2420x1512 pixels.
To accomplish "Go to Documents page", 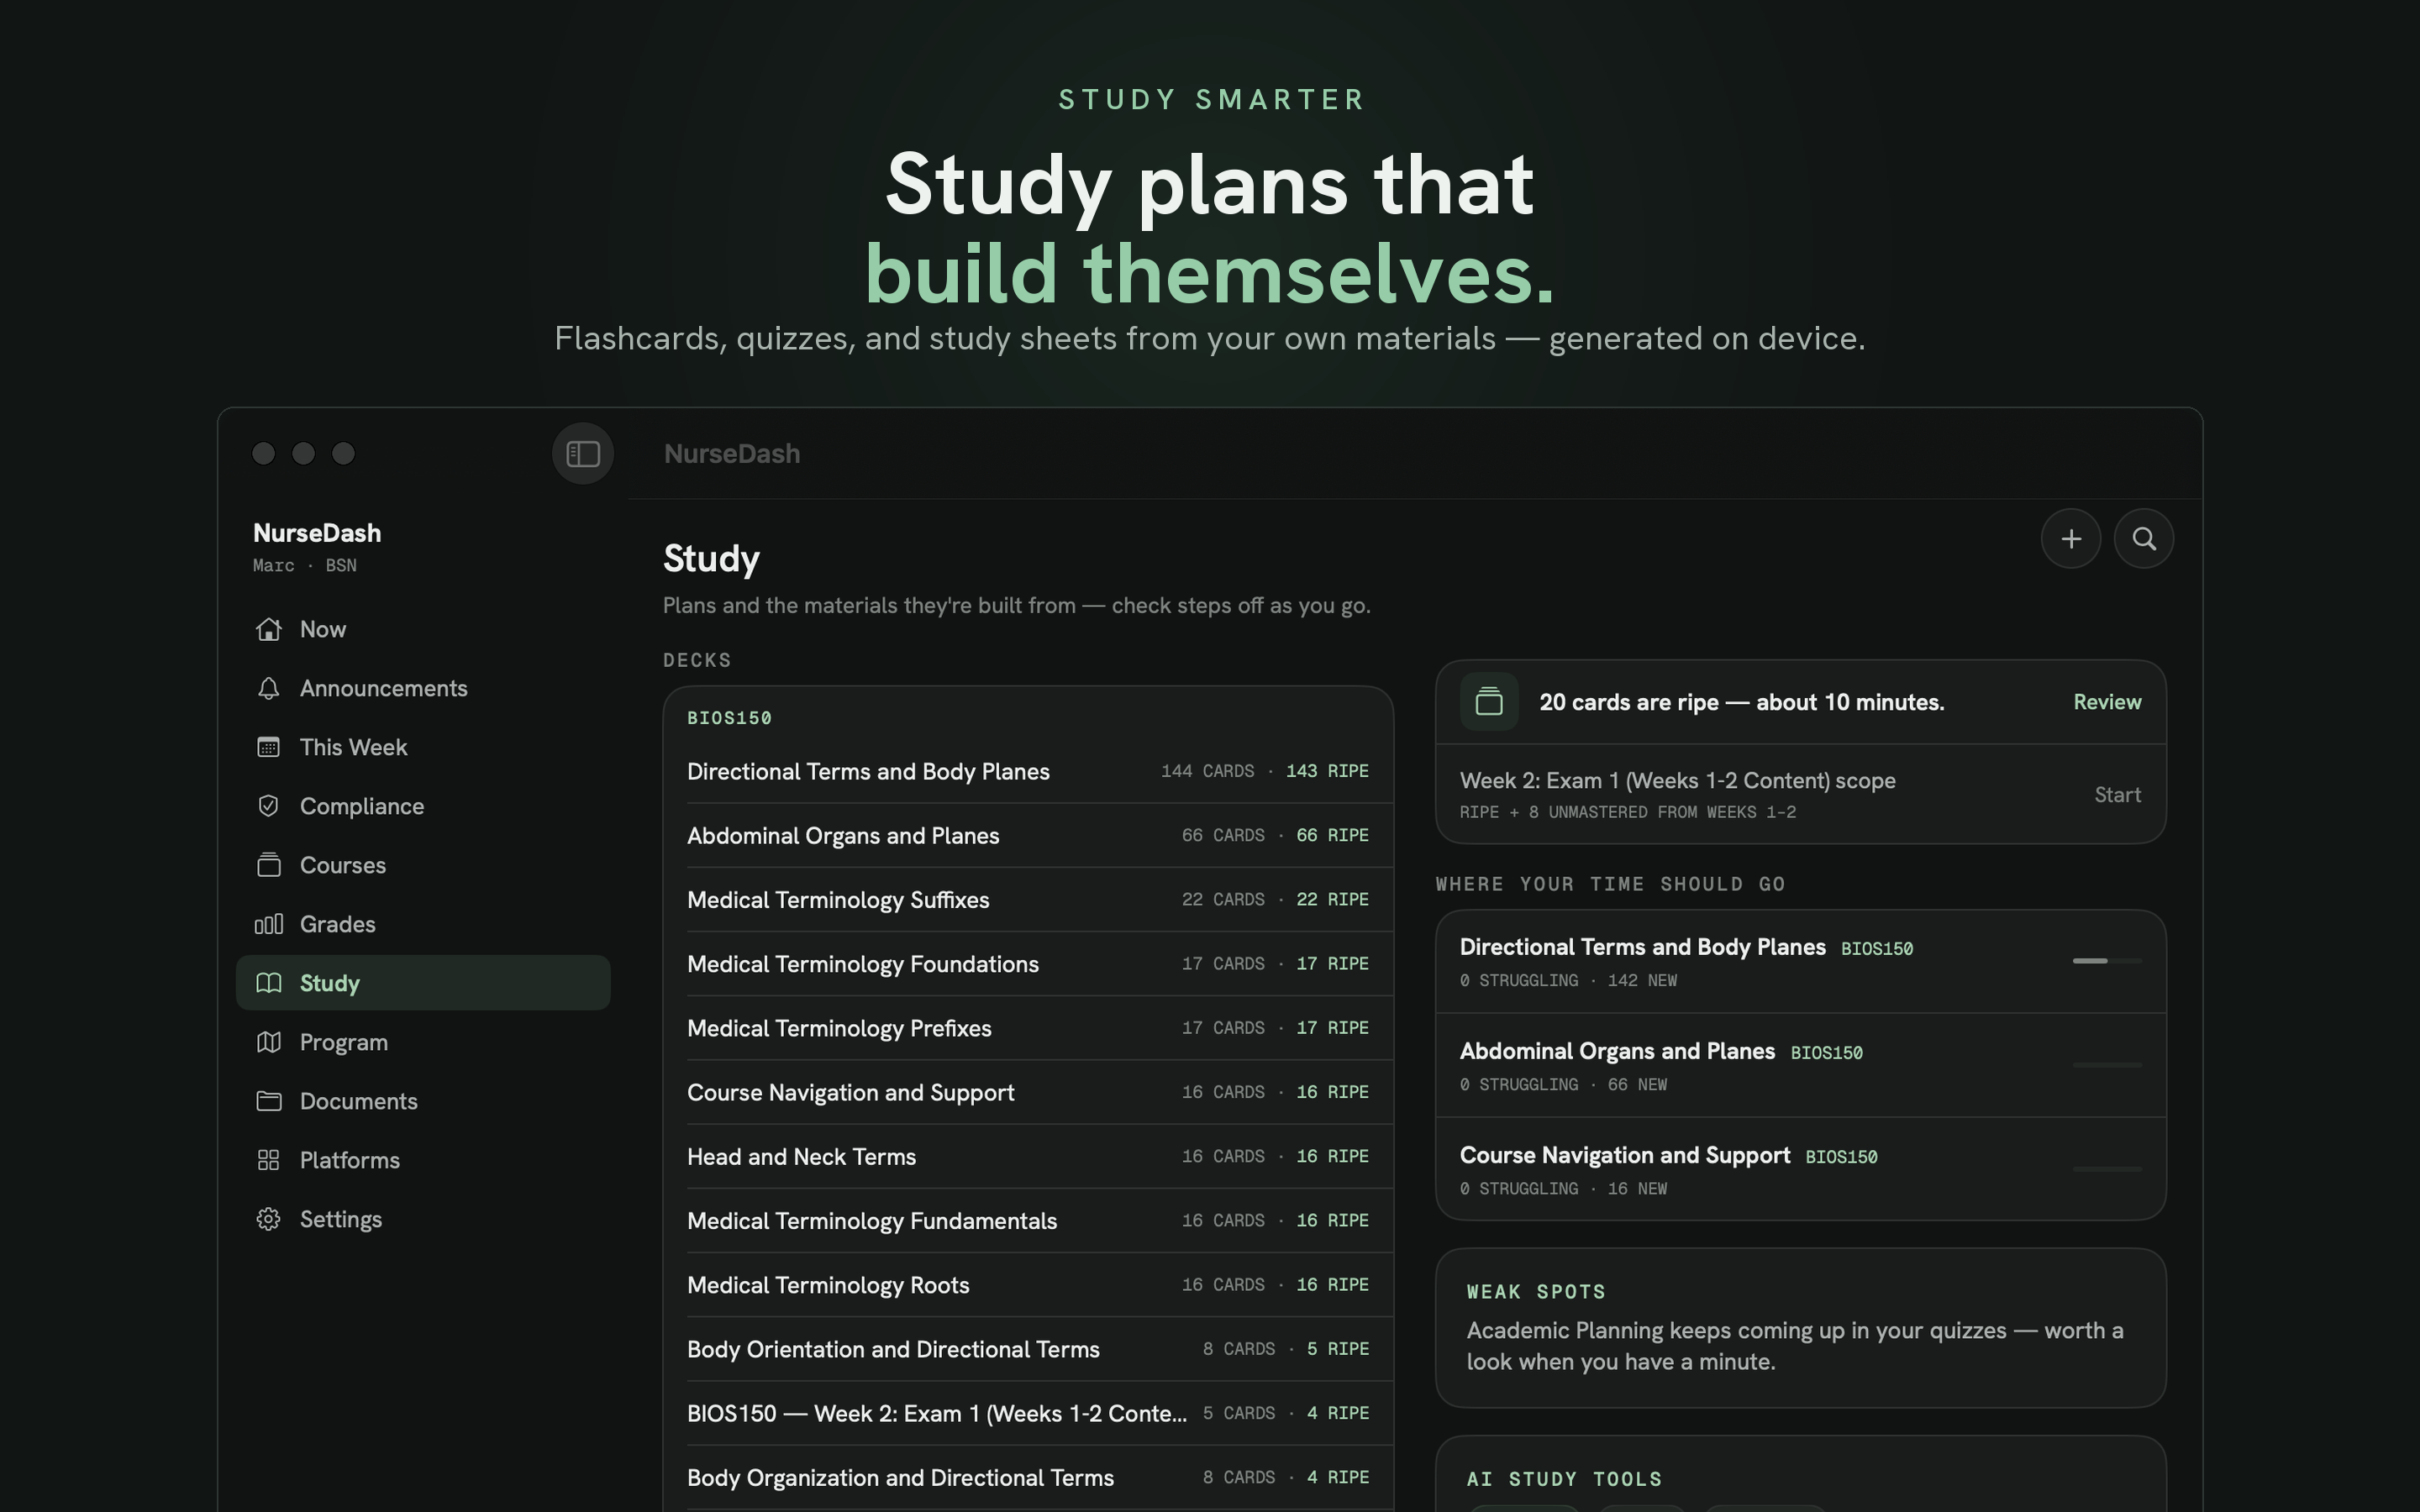I will point(423,1101).
